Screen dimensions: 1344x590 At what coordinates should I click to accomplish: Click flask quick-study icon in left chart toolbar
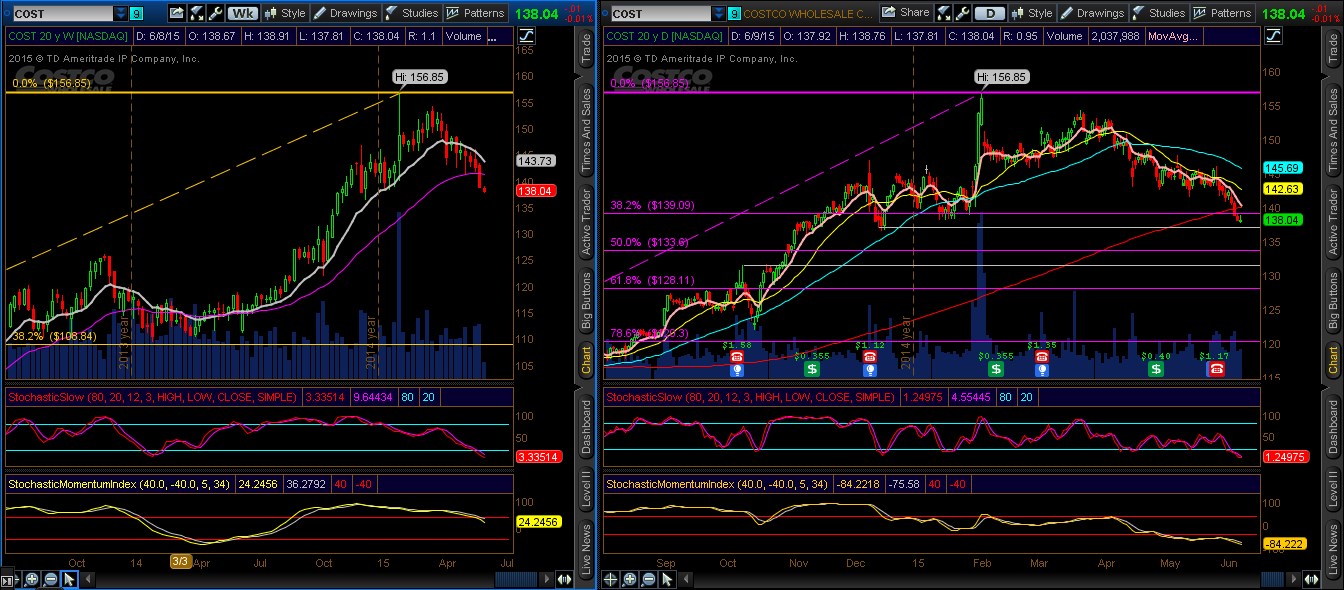[196, 13]
